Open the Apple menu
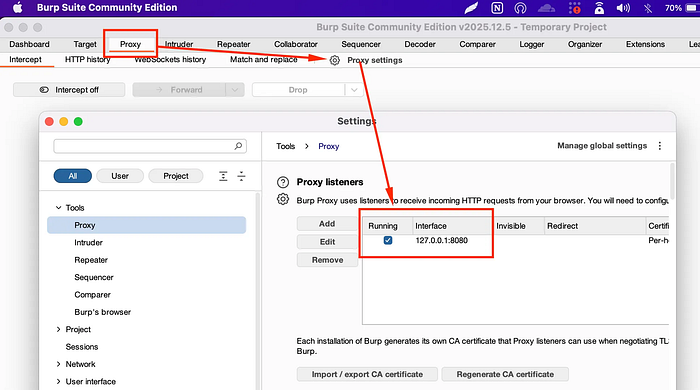The image size is (700, 390). (x=17, y=8)
